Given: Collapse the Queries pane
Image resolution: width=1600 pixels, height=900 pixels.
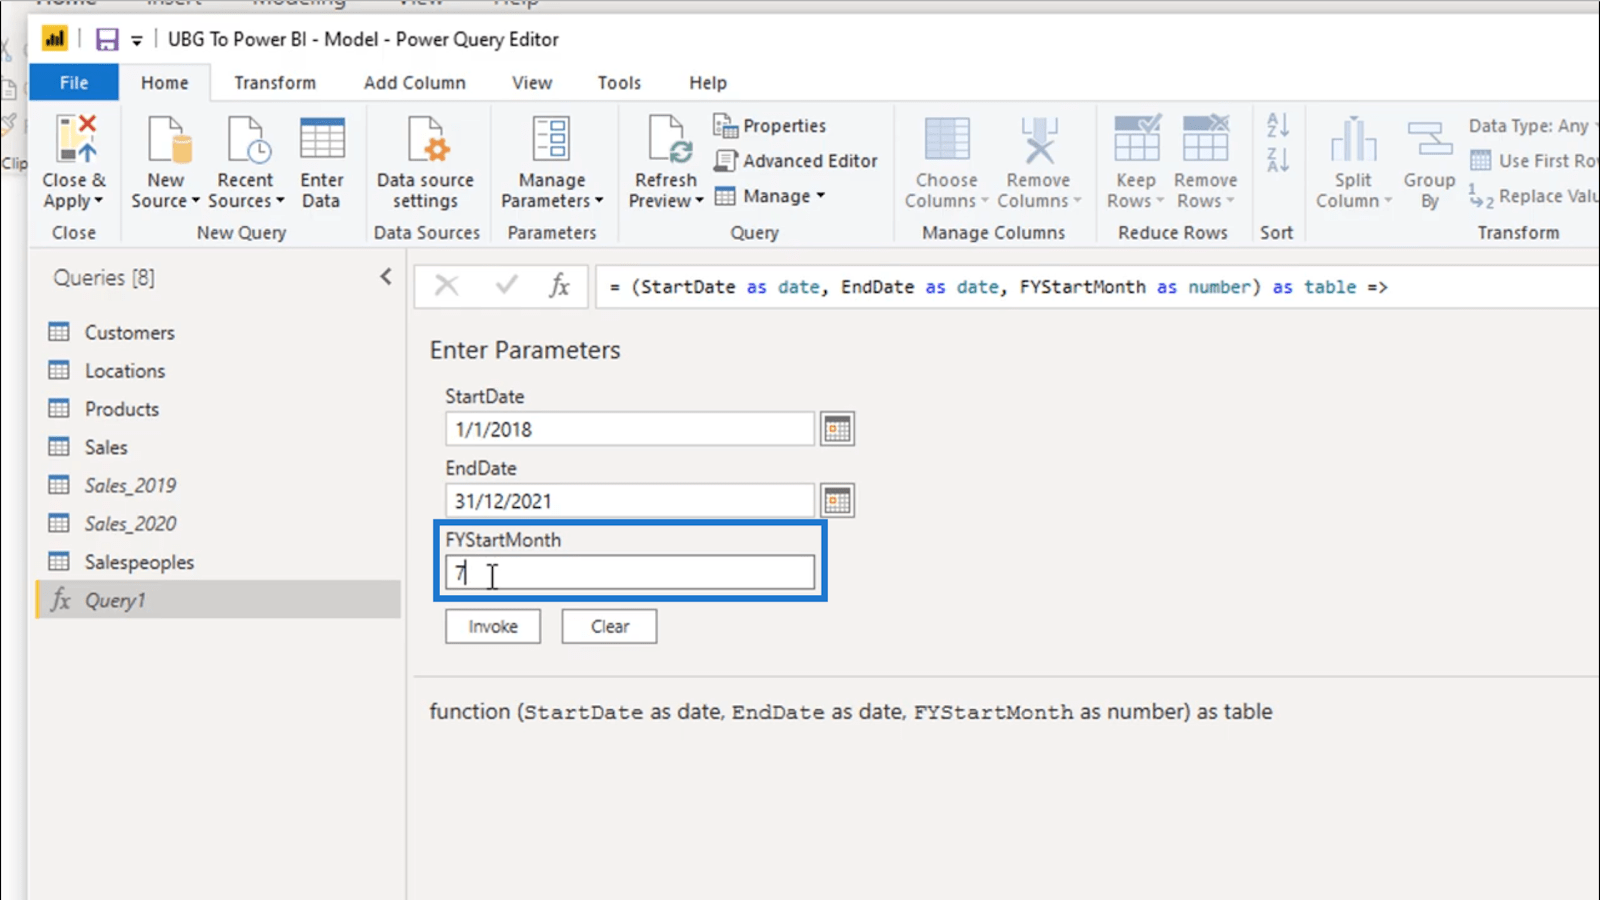Looking at the screenshot, I should click(x=386, y=277).
